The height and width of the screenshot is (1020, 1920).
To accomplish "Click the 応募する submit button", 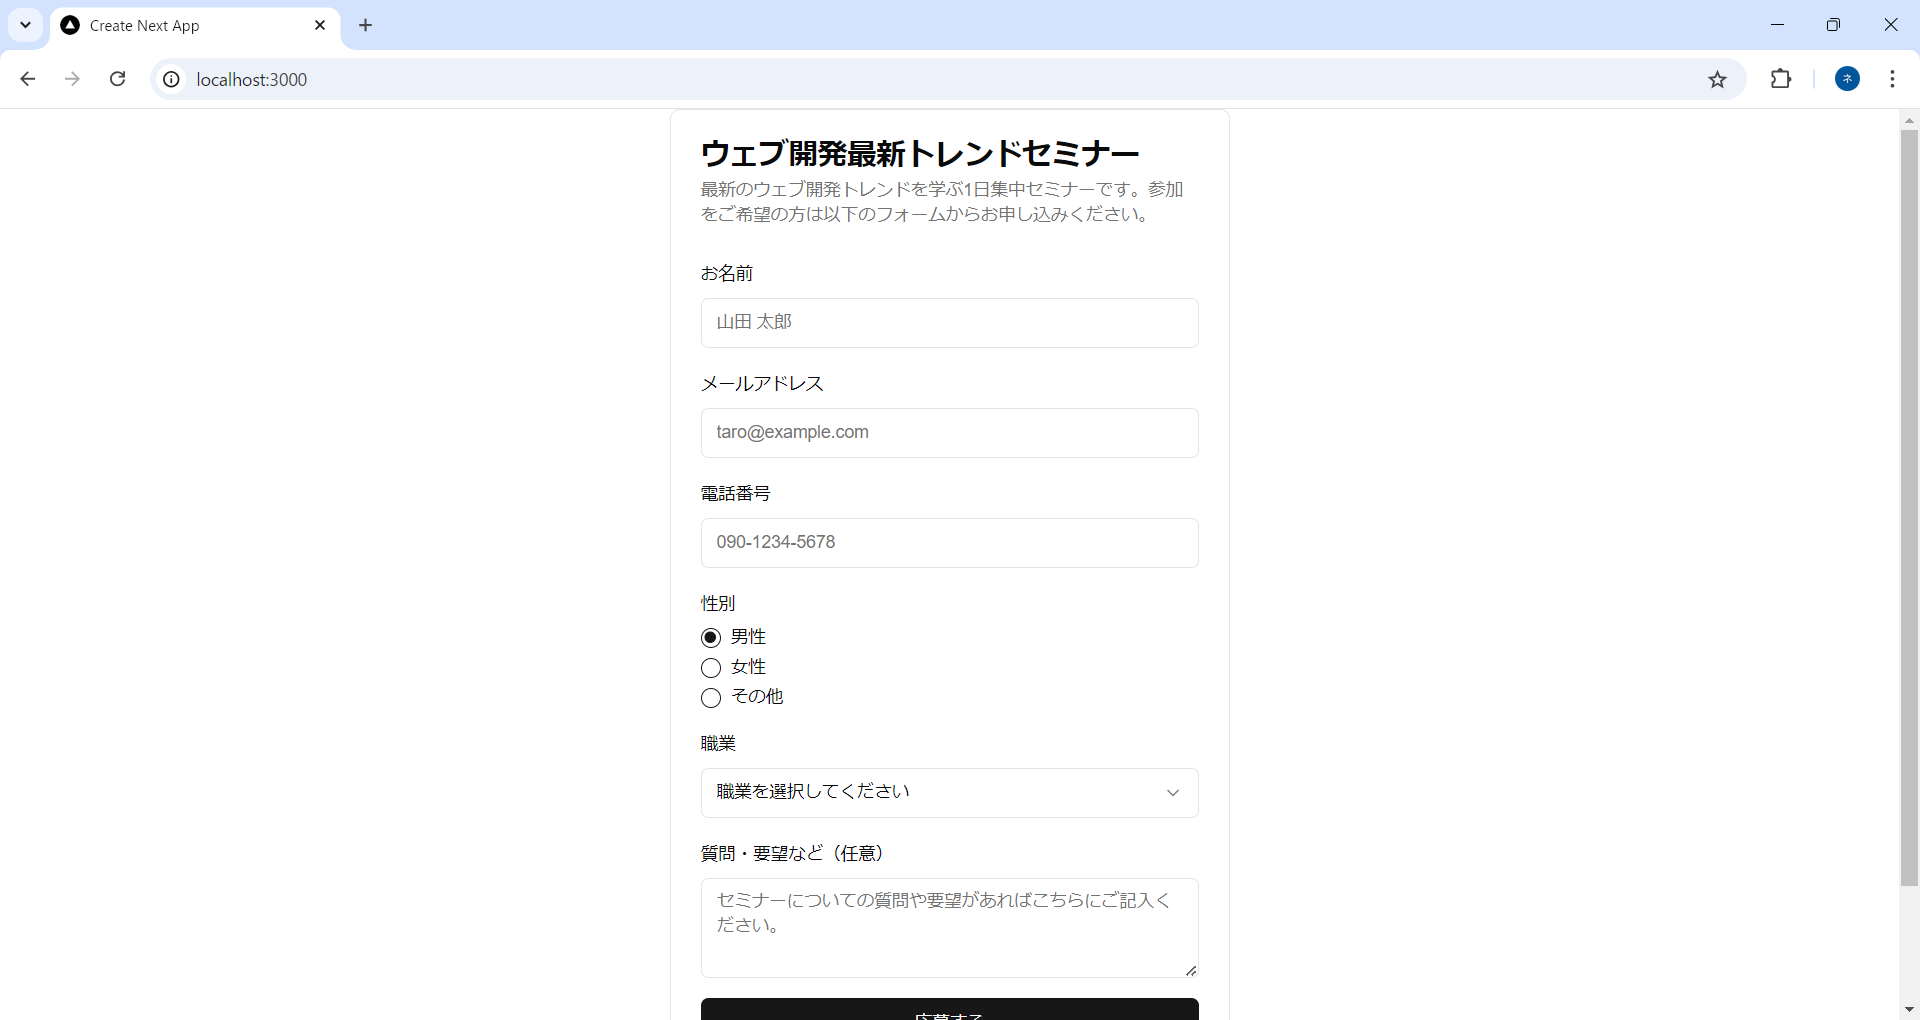I will point(948,1012).
